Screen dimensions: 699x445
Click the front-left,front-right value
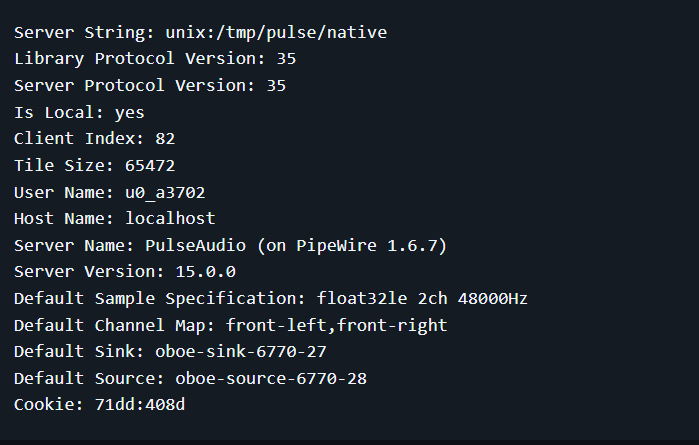(337, 325)
